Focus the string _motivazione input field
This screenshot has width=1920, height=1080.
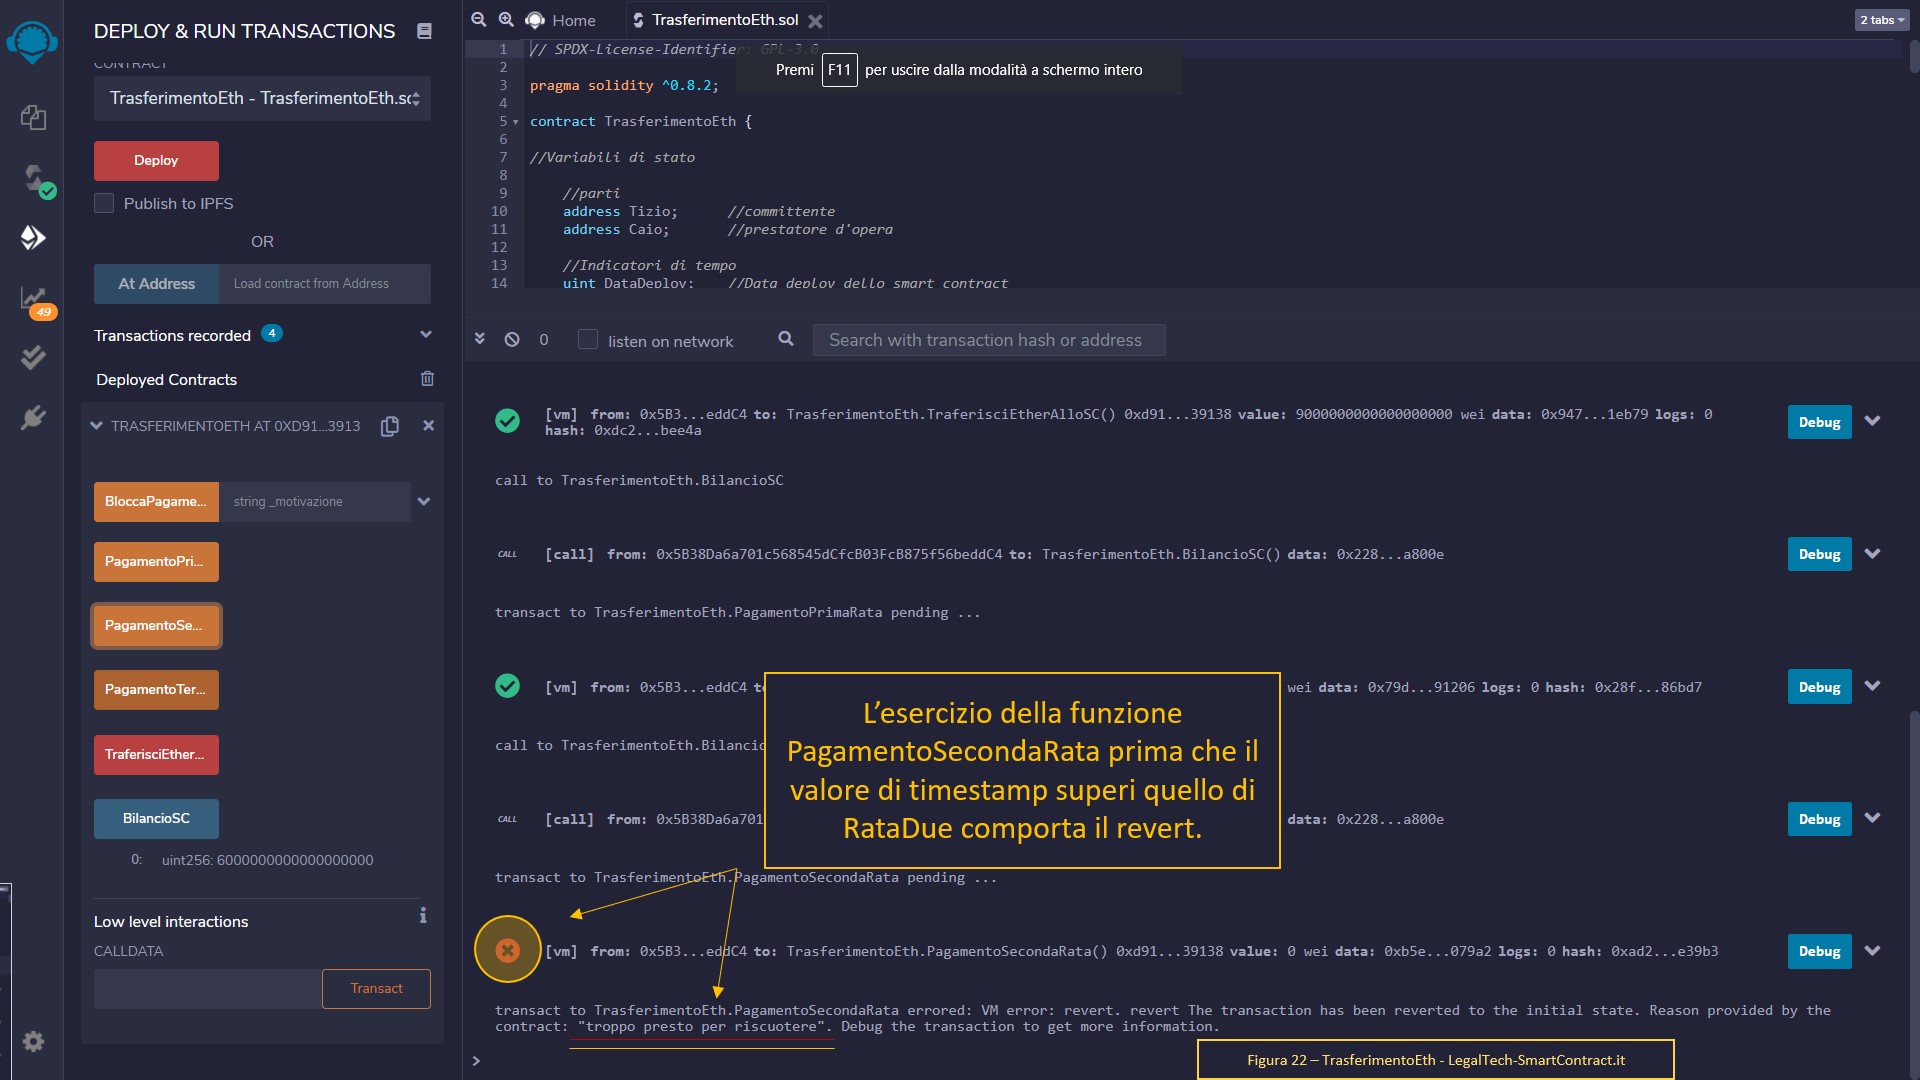[x=315, y=502]
